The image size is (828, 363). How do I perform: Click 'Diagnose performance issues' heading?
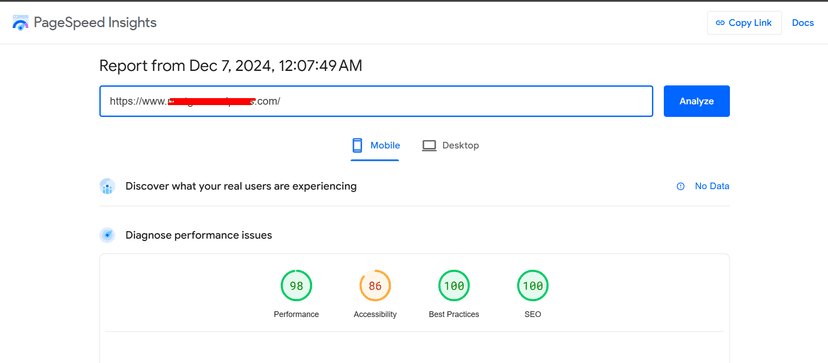(x=199, y=235)
